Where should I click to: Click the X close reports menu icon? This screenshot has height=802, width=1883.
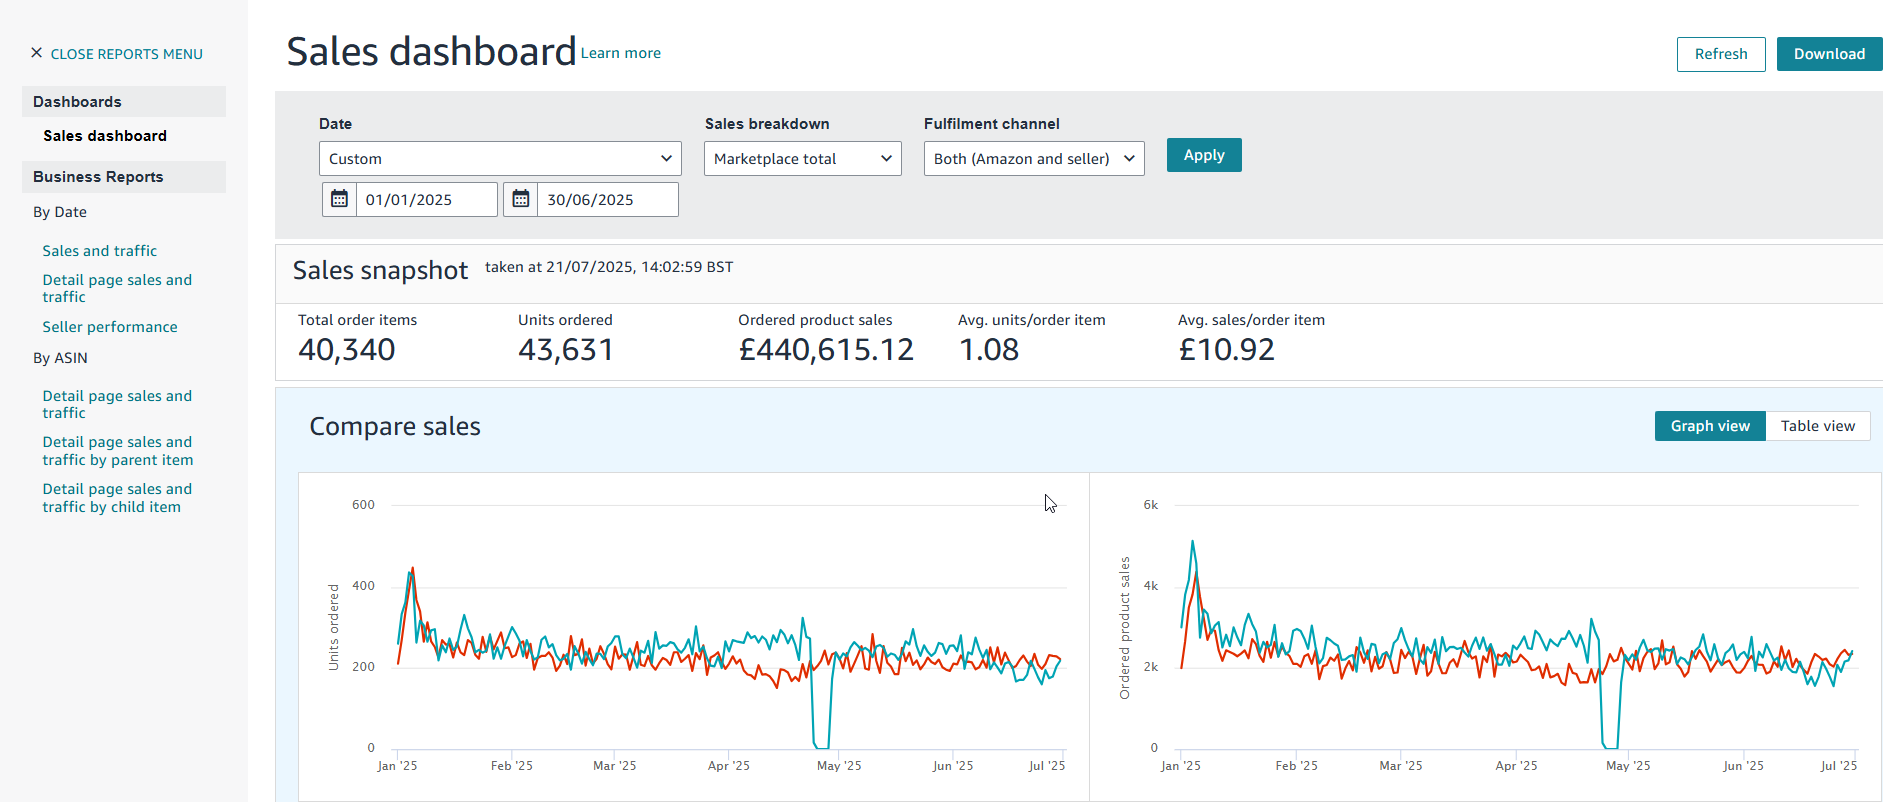(x=37, y=53)
